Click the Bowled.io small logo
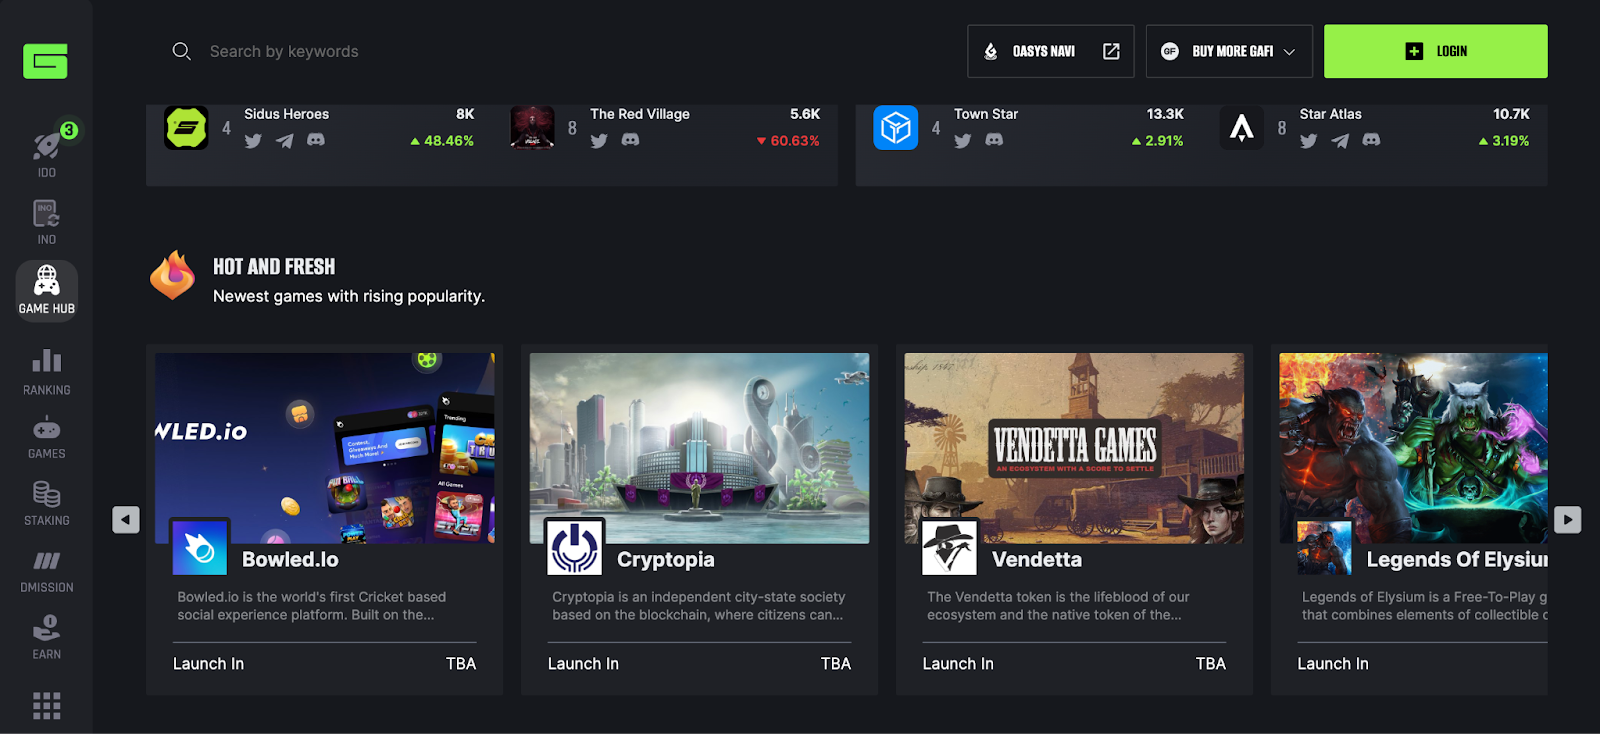Viewport: 1600px width, 734px height. pos(200,547)
